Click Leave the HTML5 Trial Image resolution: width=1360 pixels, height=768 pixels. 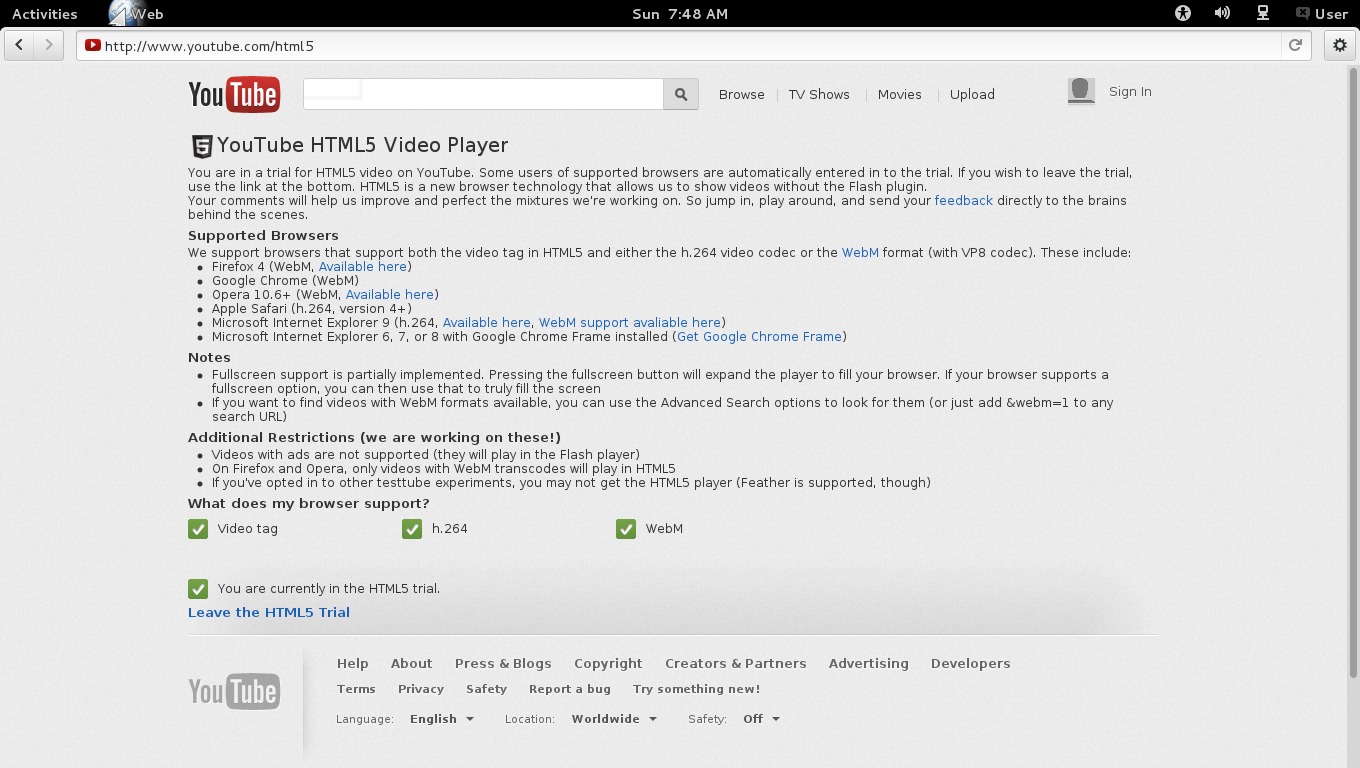pyautogui.click(x=269, y=612)
